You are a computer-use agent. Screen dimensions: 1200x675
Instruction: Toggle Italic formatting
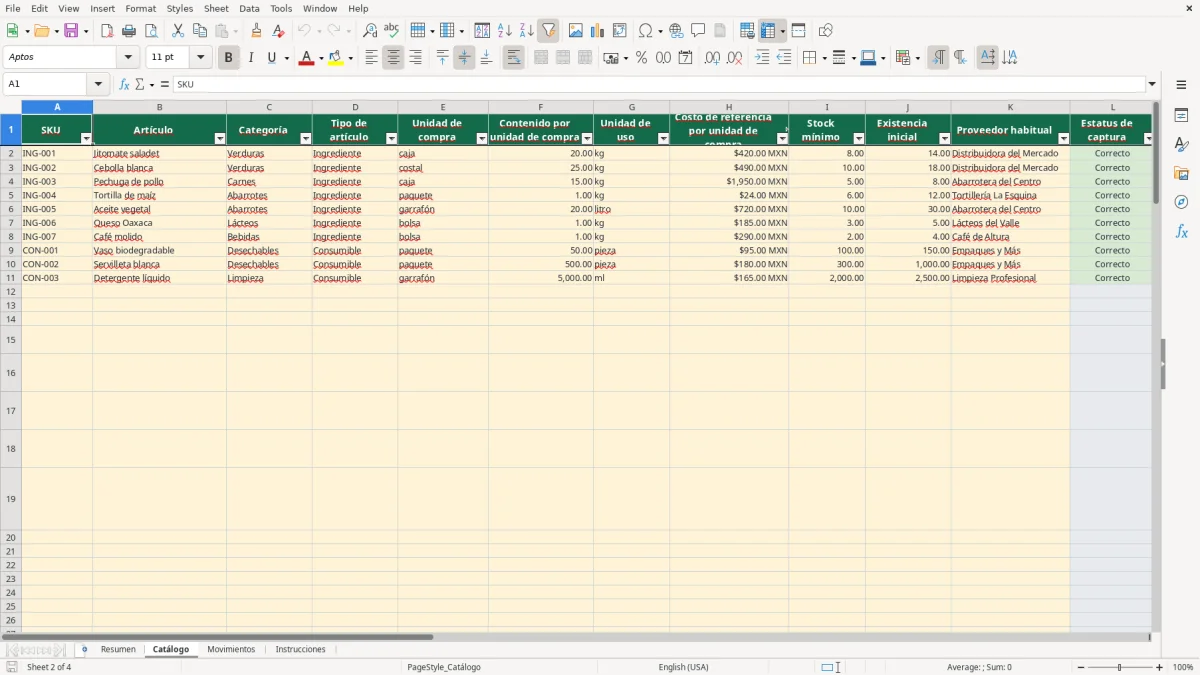pyautogui.click(x=250, y=58)
